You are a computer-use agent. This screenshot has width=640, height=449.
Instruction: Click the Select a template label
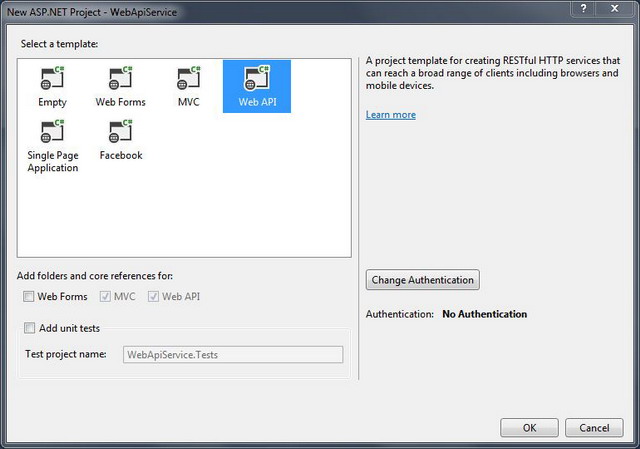59,44
